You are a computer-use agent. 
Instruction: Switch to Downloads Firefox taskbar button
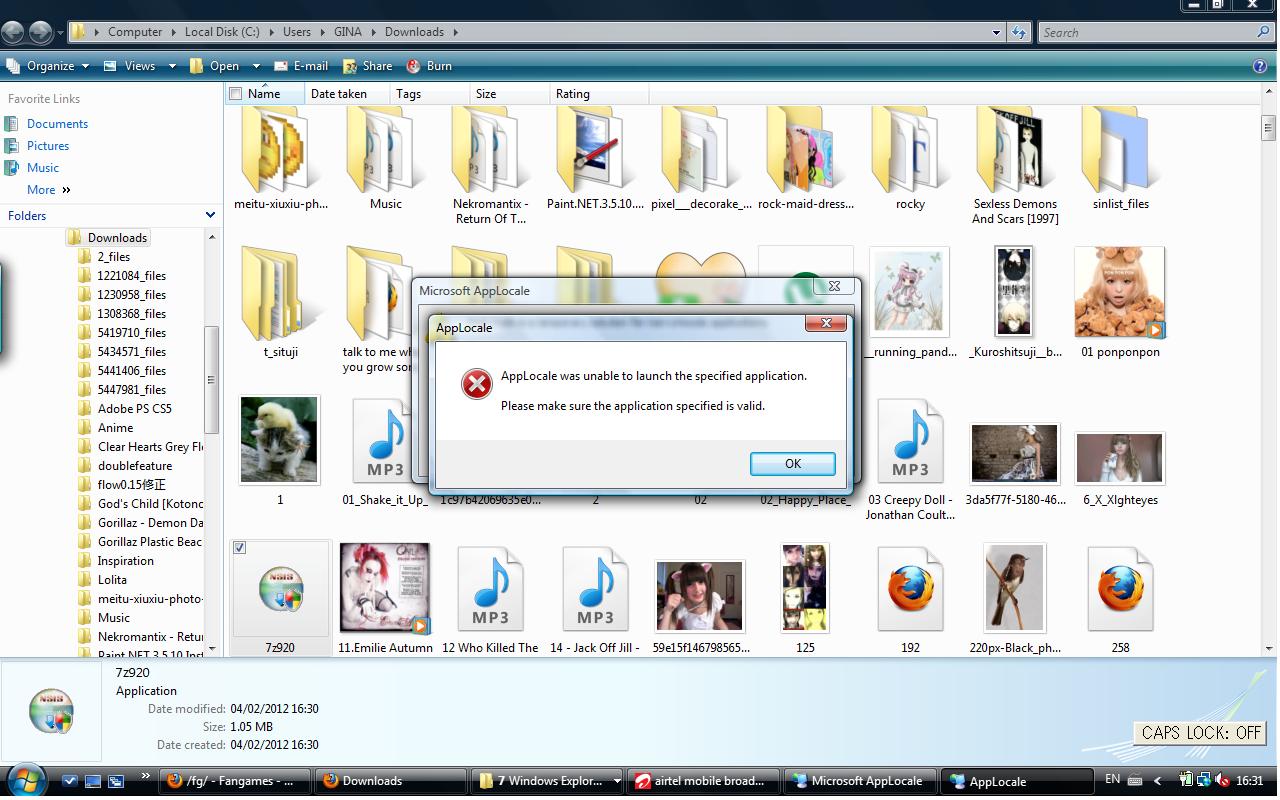[391, 781]
